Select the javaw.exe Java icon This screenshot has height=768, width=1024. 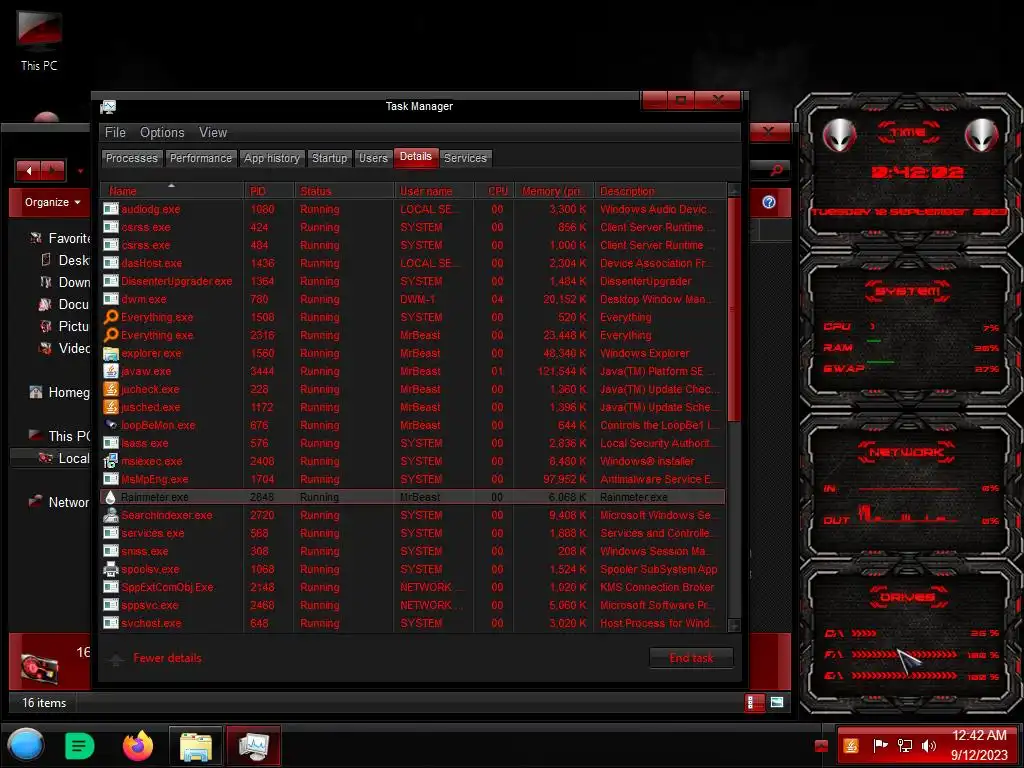[111, 371]
